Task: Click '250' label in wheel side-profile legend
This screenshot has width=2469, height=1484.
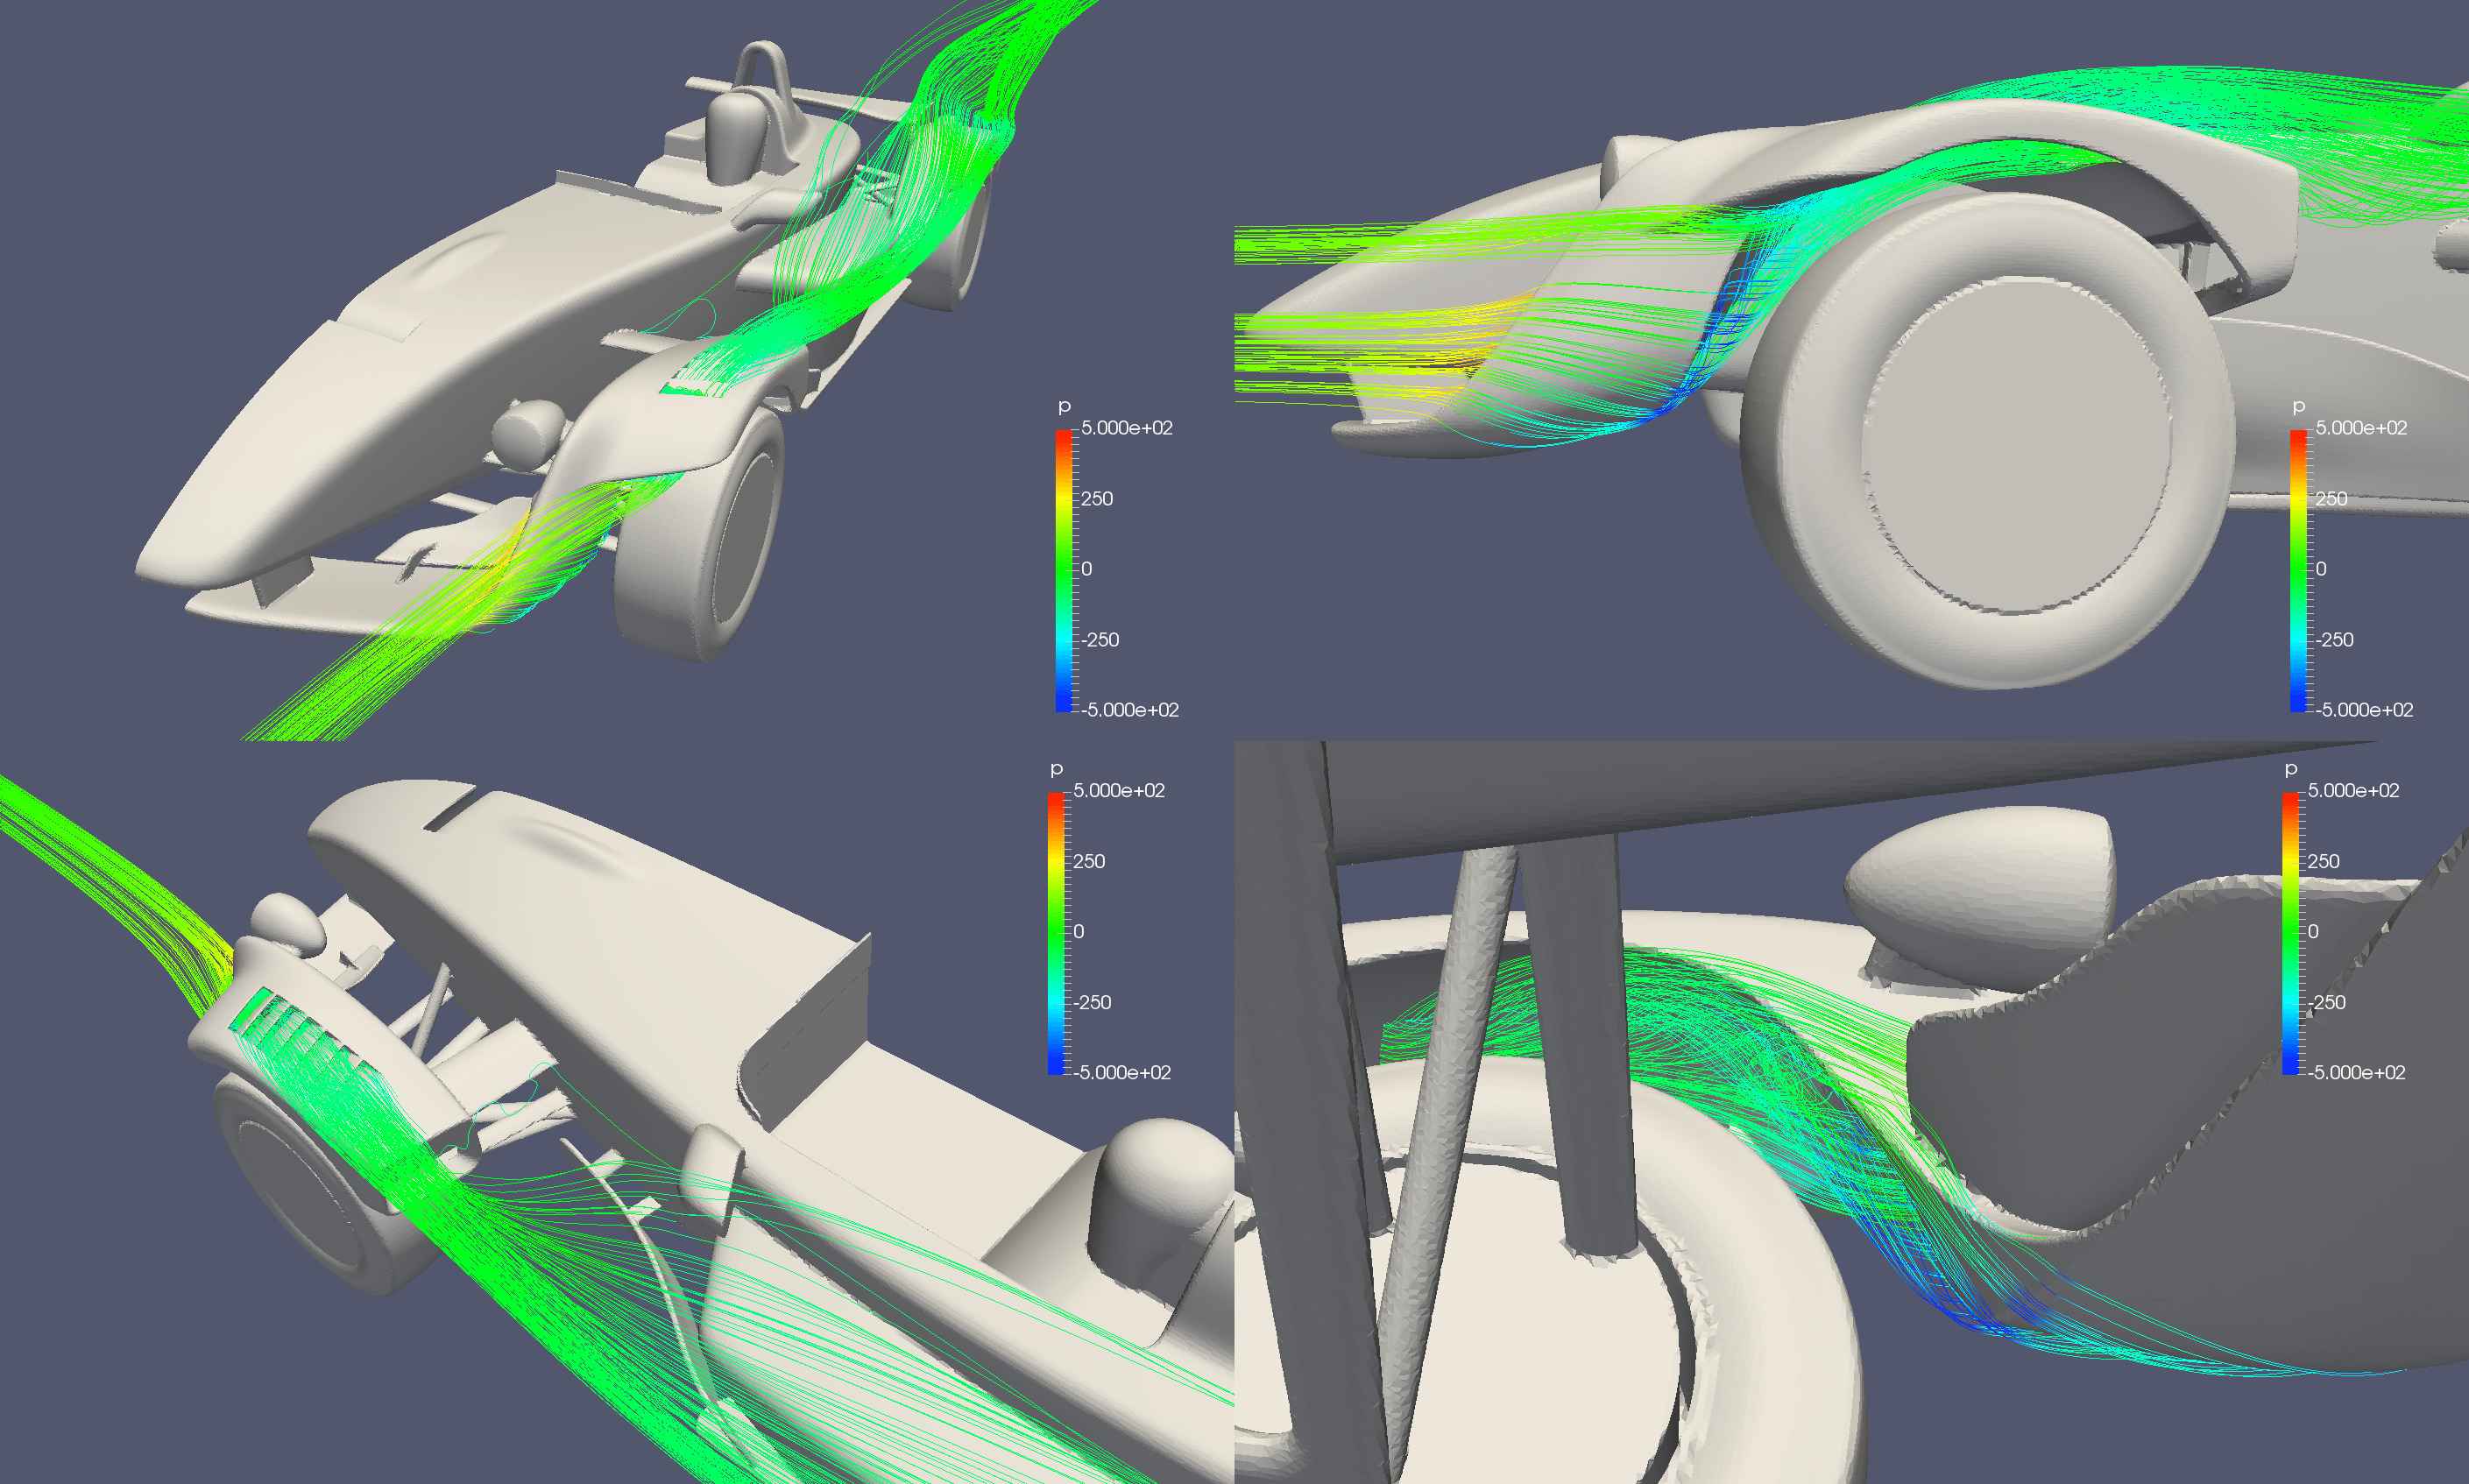Action: click(2332, 499)
